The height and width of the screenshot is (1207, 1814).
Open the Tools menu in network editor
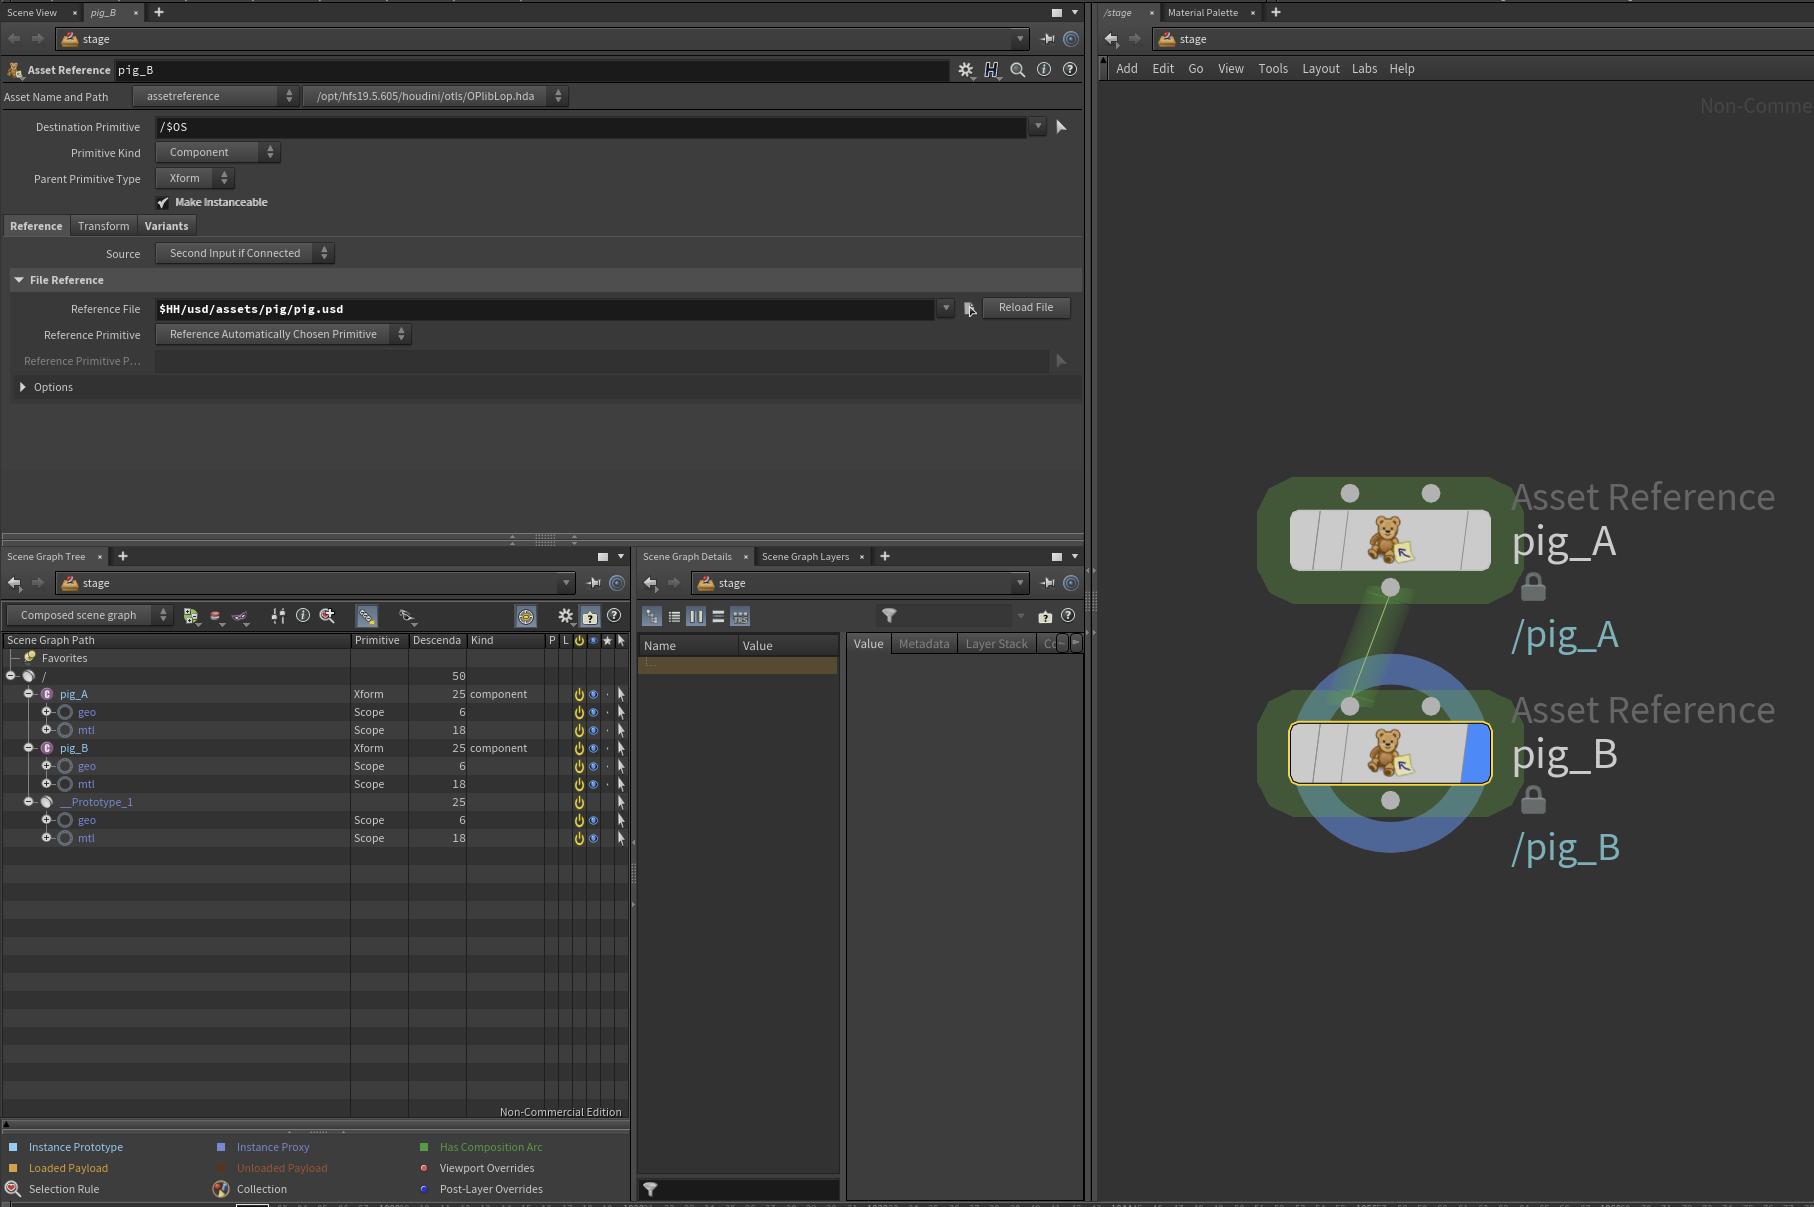1273,69
